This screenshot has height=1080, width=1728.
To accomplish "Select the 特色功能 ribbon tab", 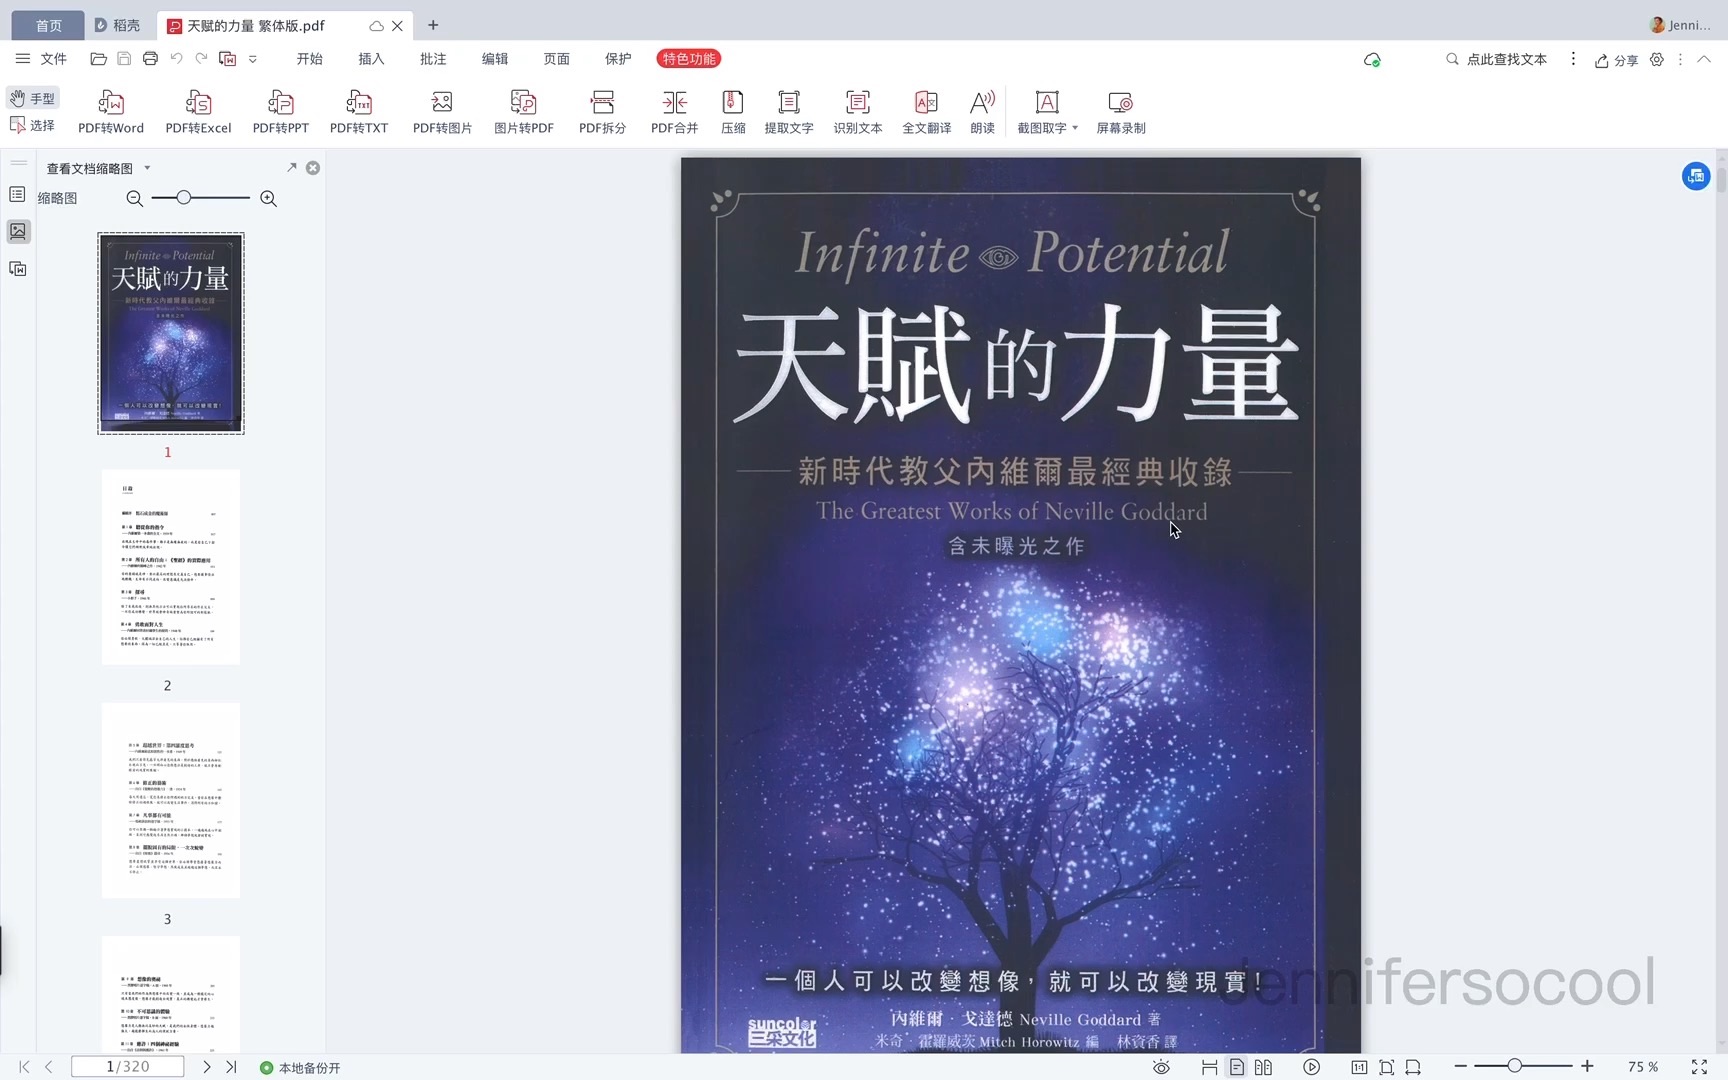I will click(689, 59).
